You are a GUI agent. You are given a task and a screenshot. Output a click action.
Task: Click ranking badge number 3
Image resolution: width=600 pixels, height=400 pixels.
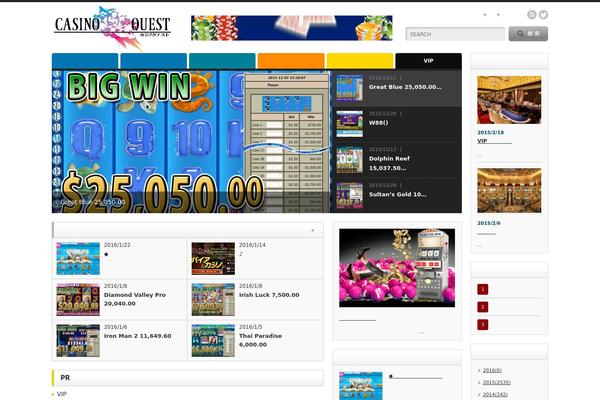tap(483, 325)
